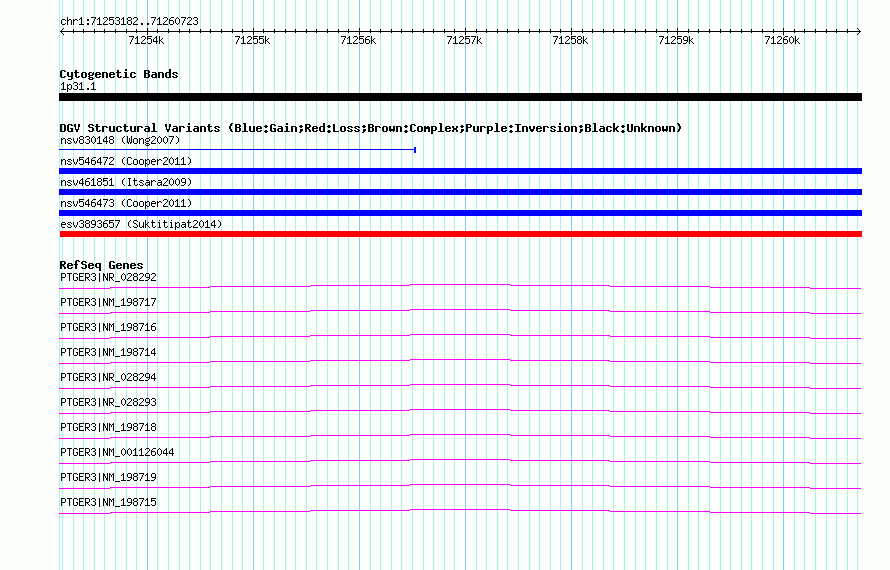Select the blue nsv546473 gain bar
The height and width of the screenshot is (570, 890).
(x=460, y=213)
